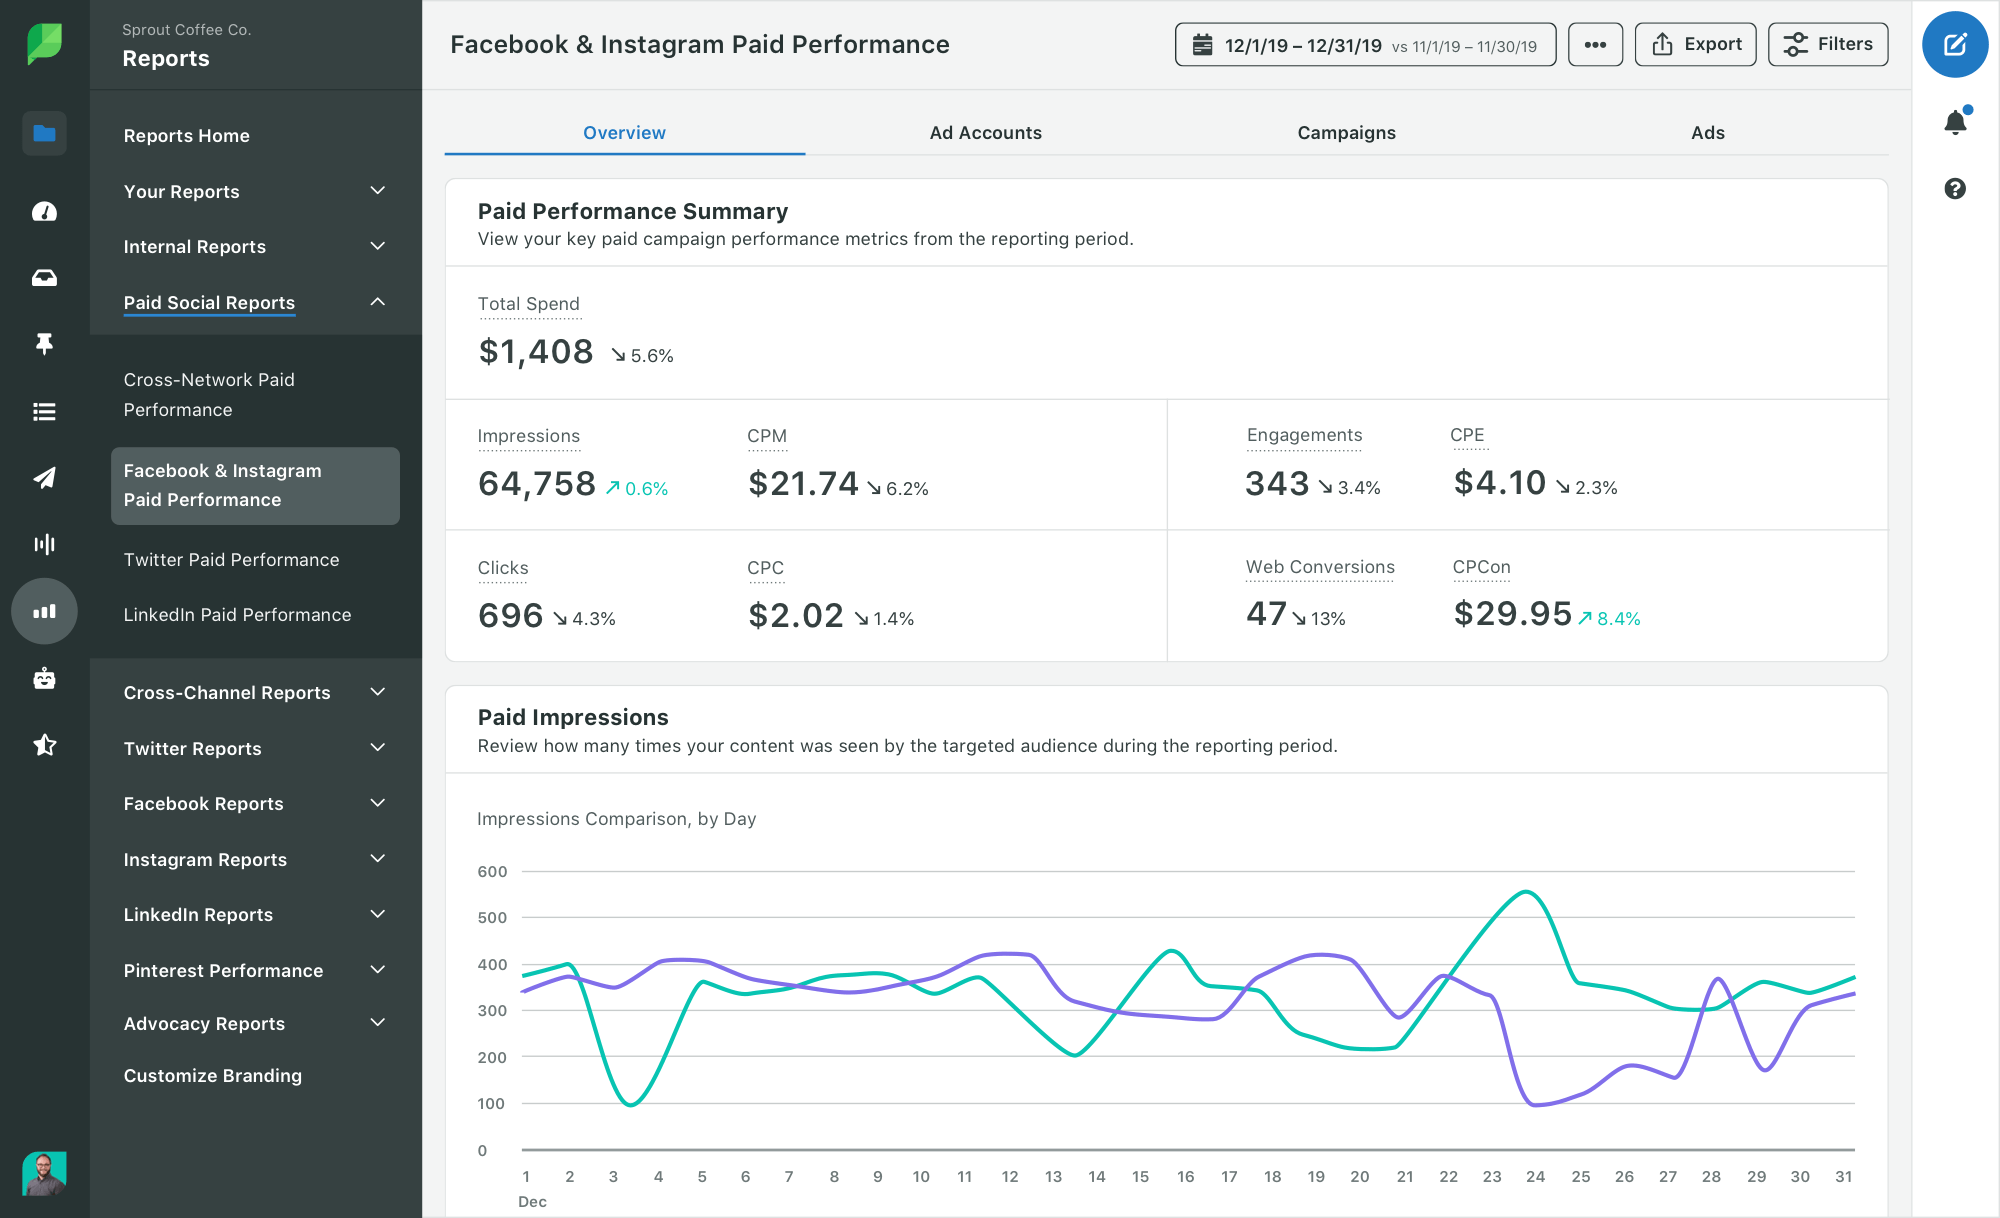This screenshot has width=2000, height=1218.
Task: Click the Paid Impressions heading
Action: point(573,717)
